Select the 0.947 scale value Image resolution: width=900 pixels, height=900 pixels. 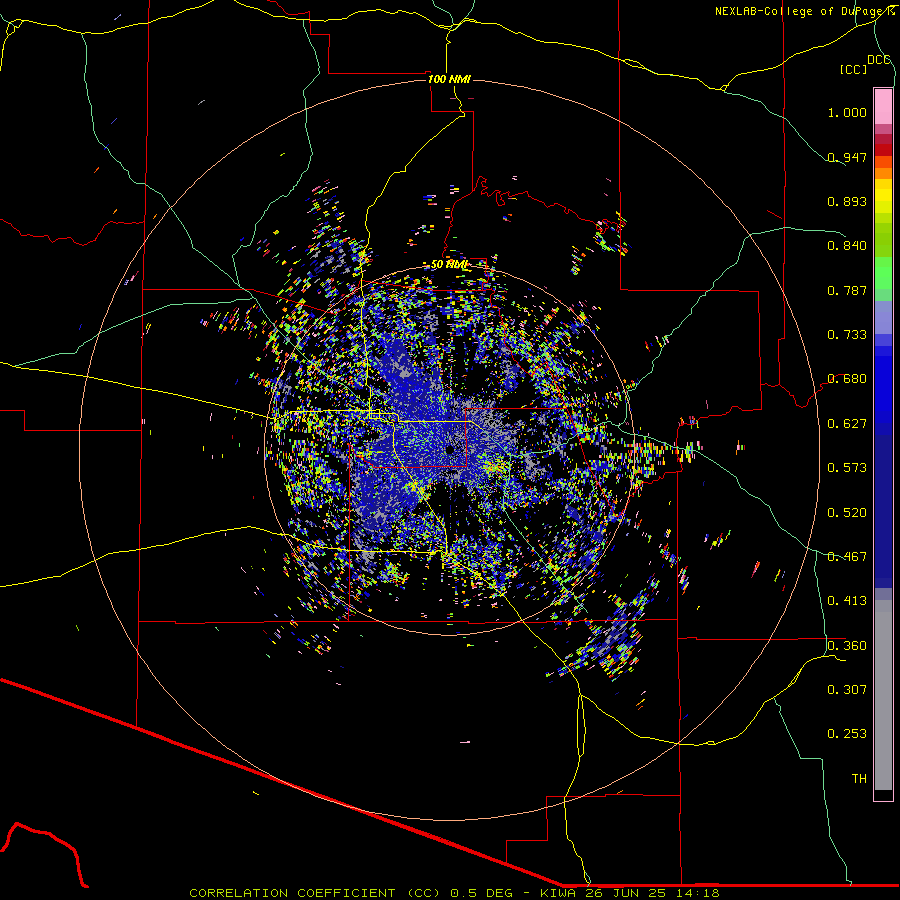(x=847, y=157)
